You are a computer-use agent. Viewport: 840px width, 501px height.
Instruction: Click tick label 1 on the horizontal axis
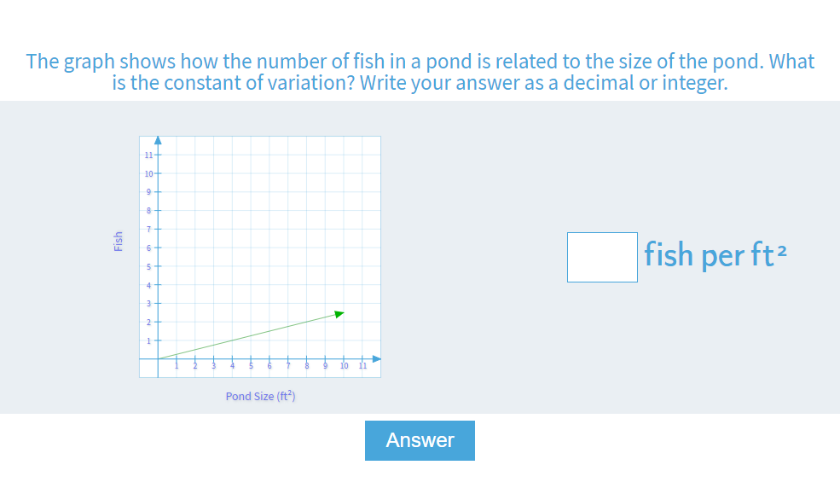tap(177, 368)
